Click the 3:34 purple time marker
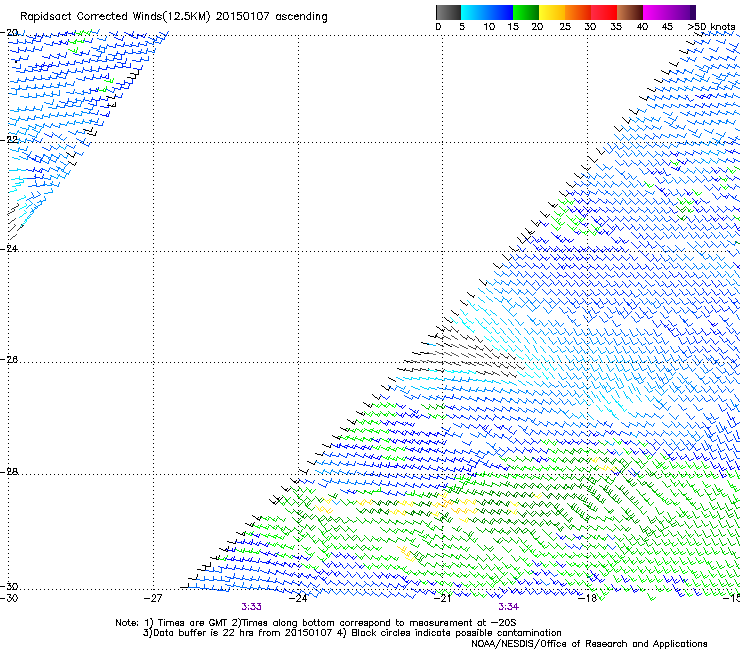This screenshot has height=650, width=740. click(x=508, y=607)
